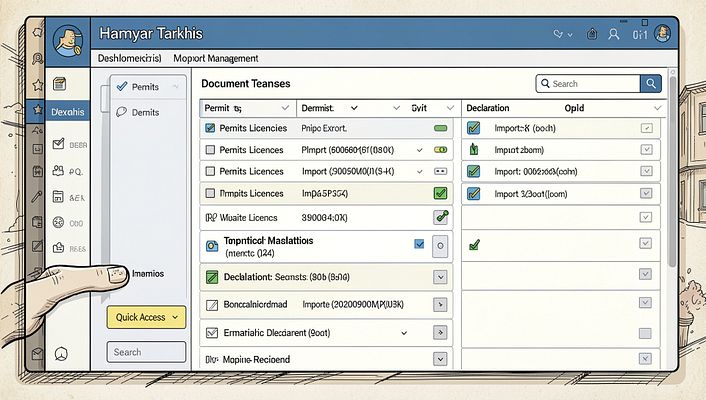Open the people icon labeled PQ
706x400 pixels.
point(59,171)
